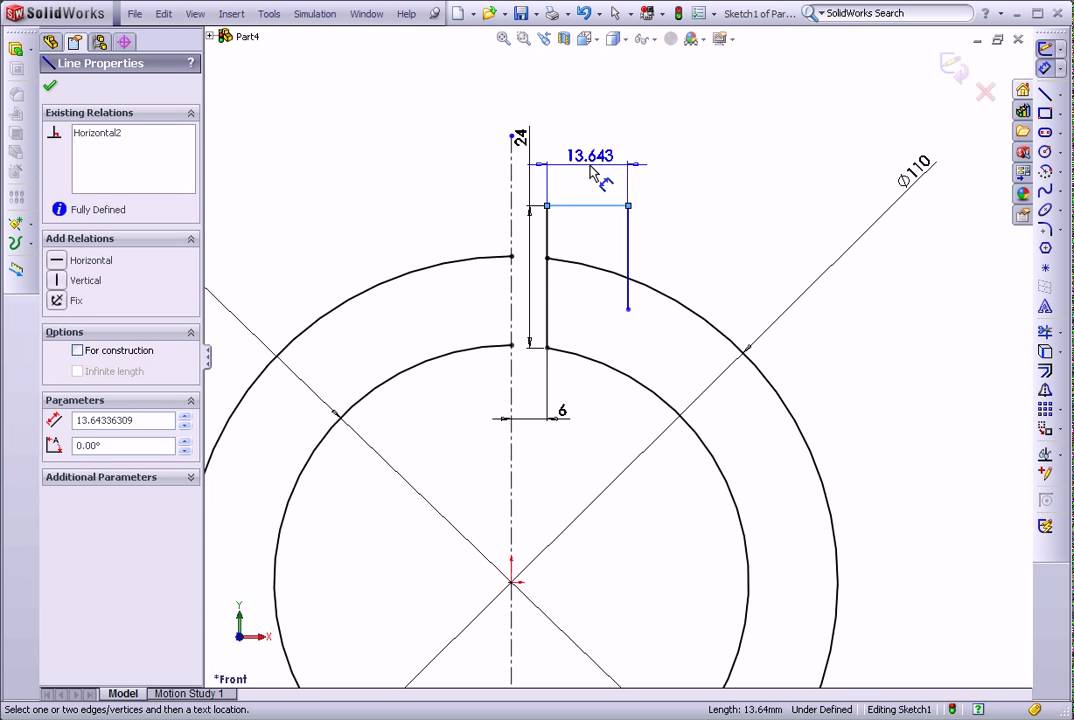The image size is (1074, 720).
Task: Click the Smart Dimension icon
Action: 1045,68
